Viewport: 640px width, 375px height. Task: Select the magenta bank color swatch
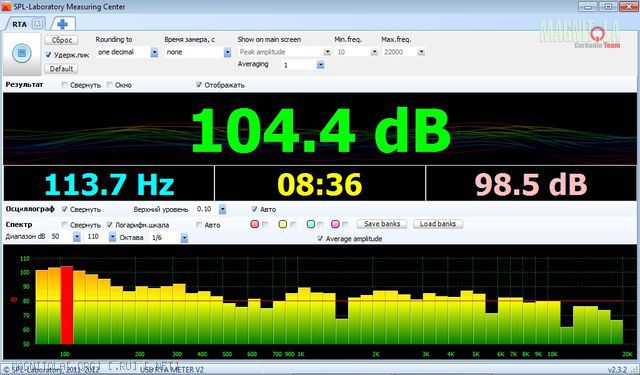click(x=335, y=224)
